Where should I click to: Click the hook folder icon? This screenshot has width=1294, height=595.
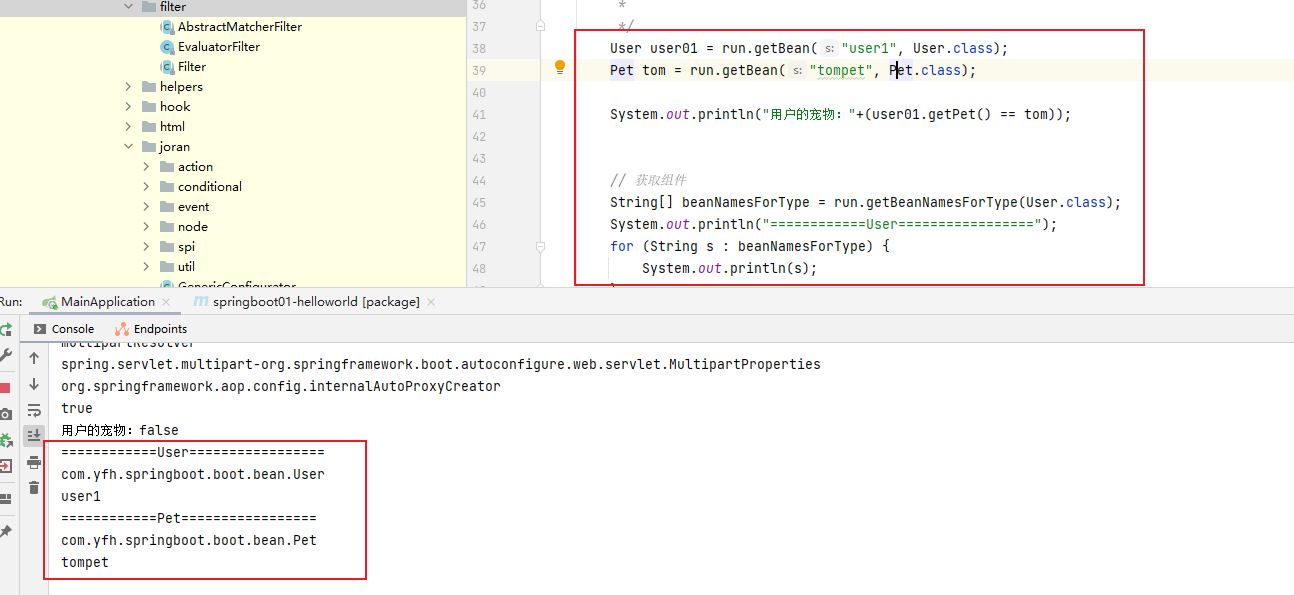pyautogui.click(x=148, y=107)
